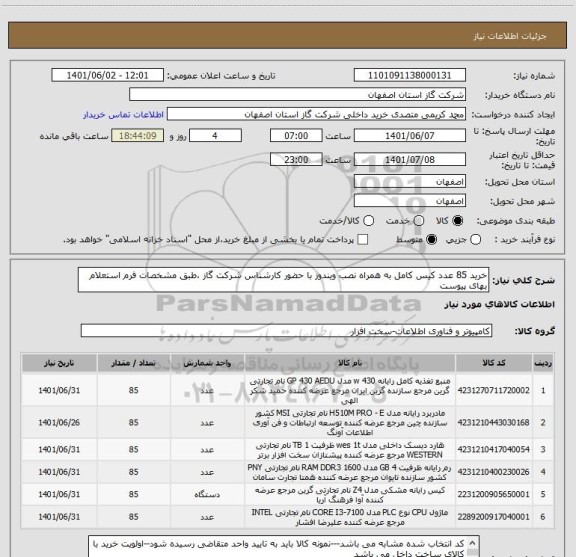
Task: Click the delivery city field اصفهان
Action: (x=410, y=201)
